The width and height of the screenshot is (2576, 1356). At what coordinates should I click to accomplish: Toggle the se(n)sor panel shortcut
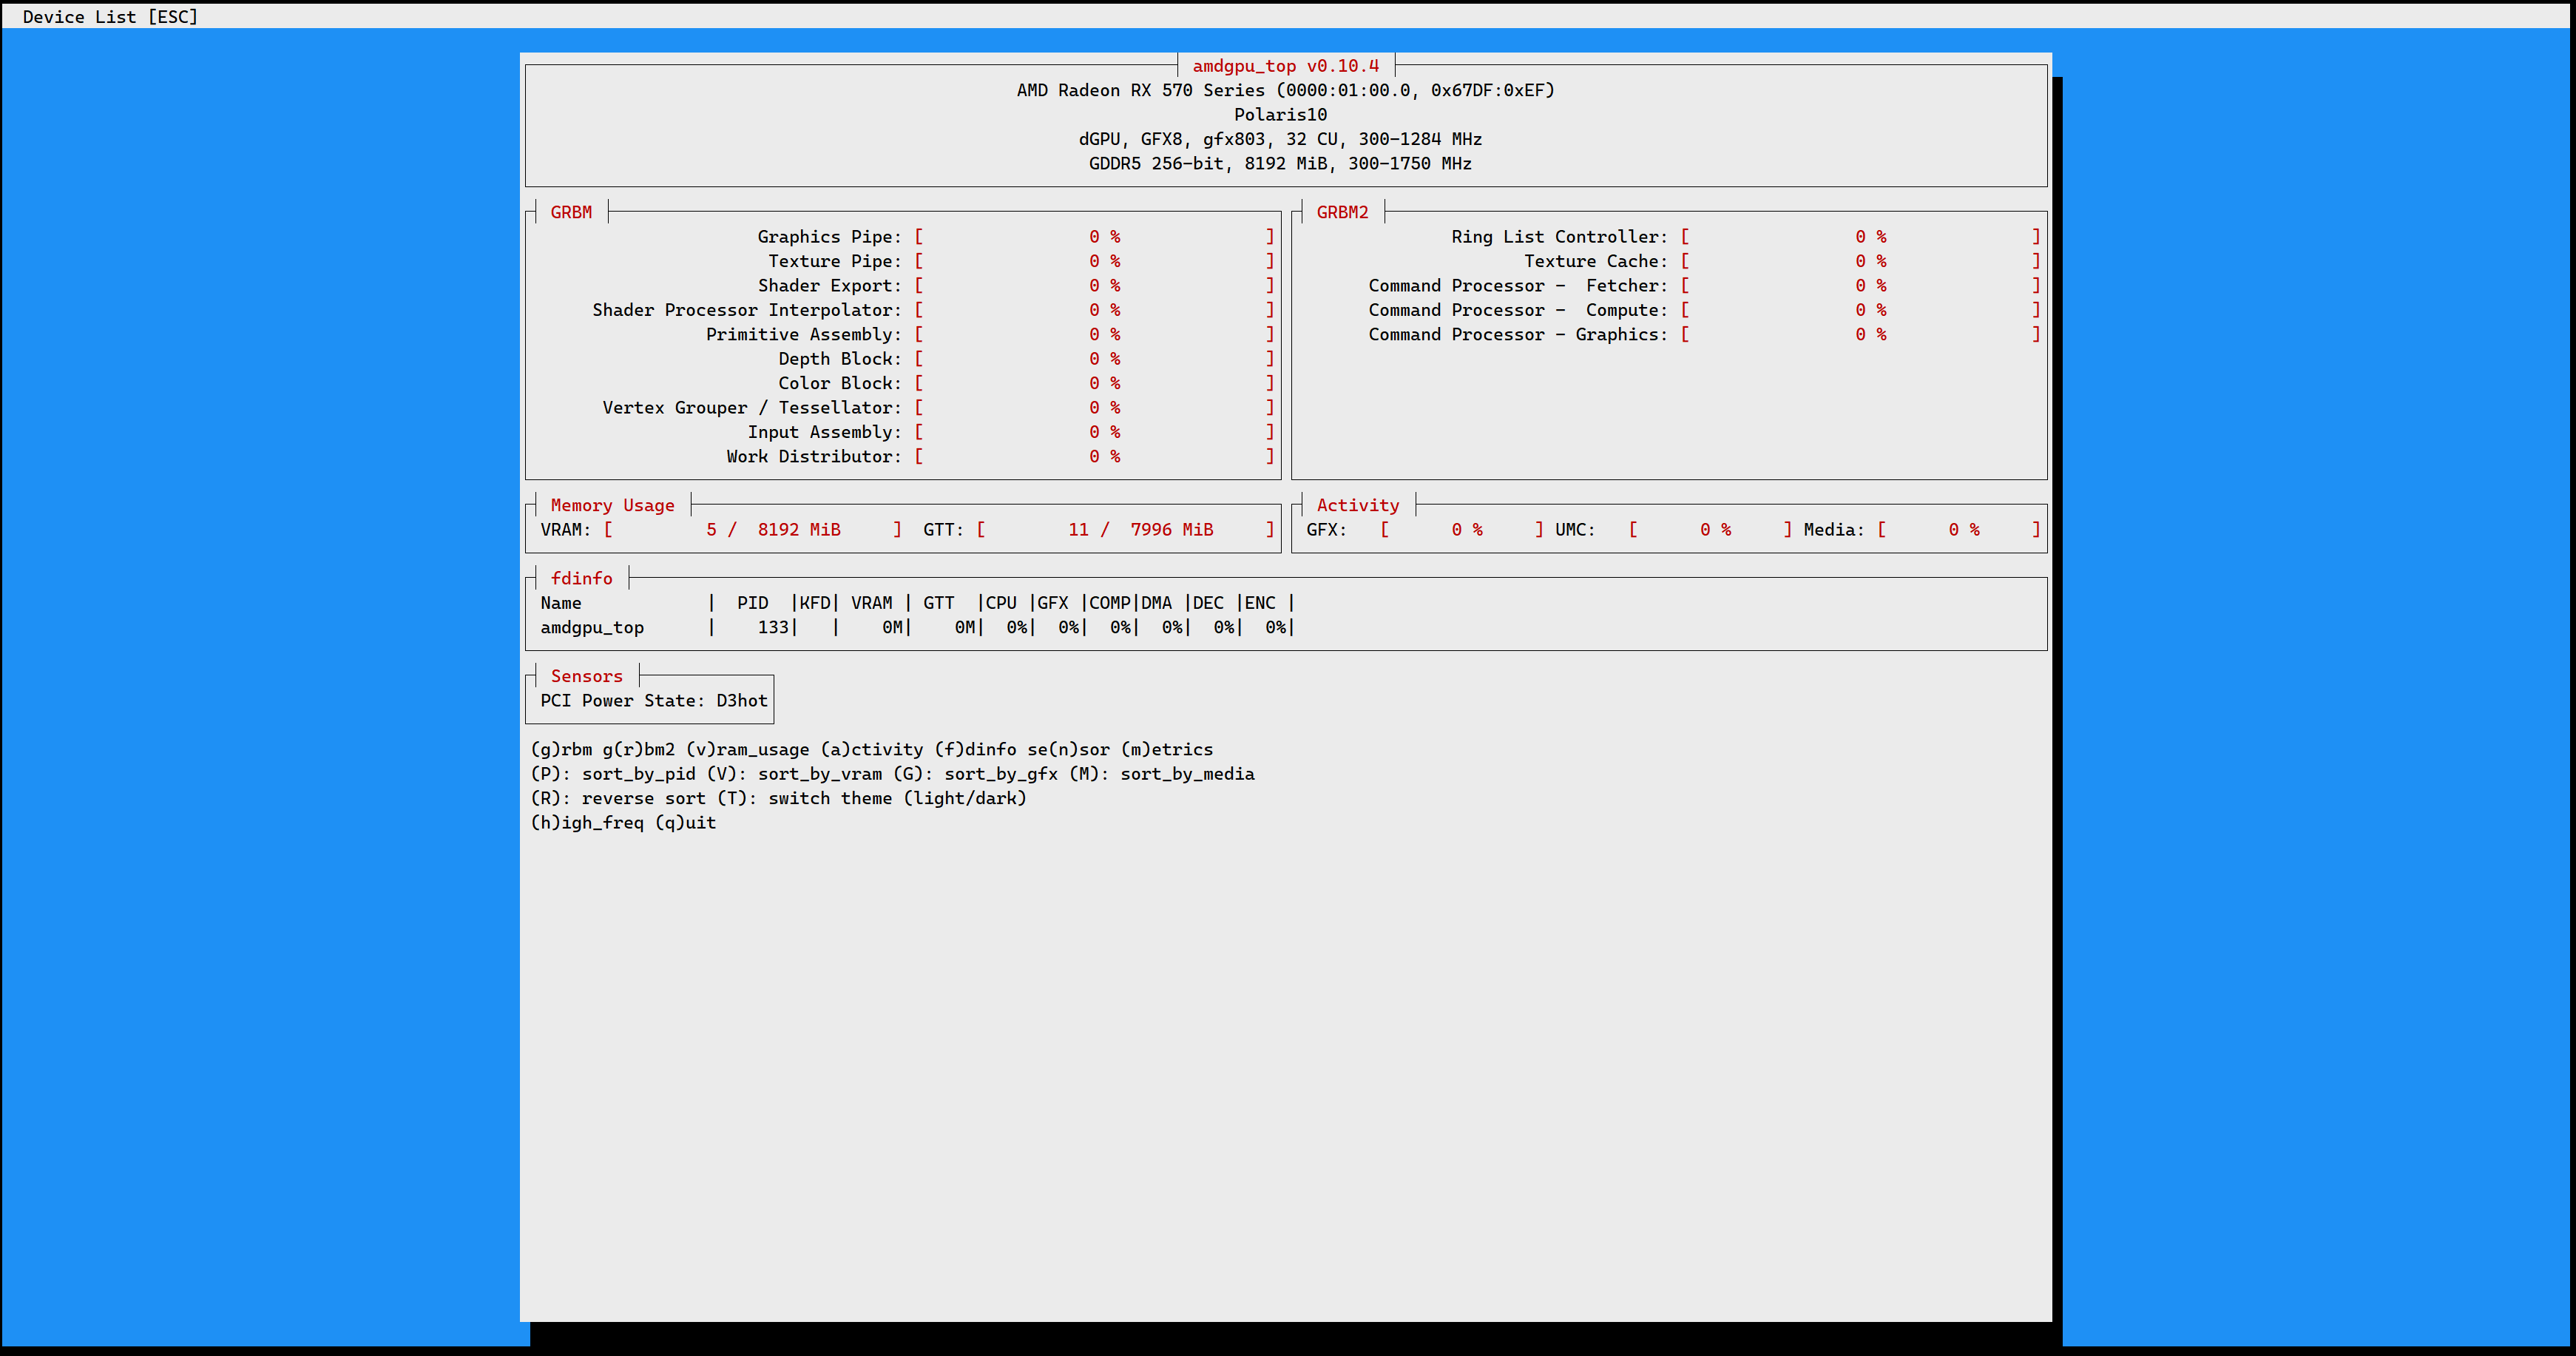pos(1068,749)
